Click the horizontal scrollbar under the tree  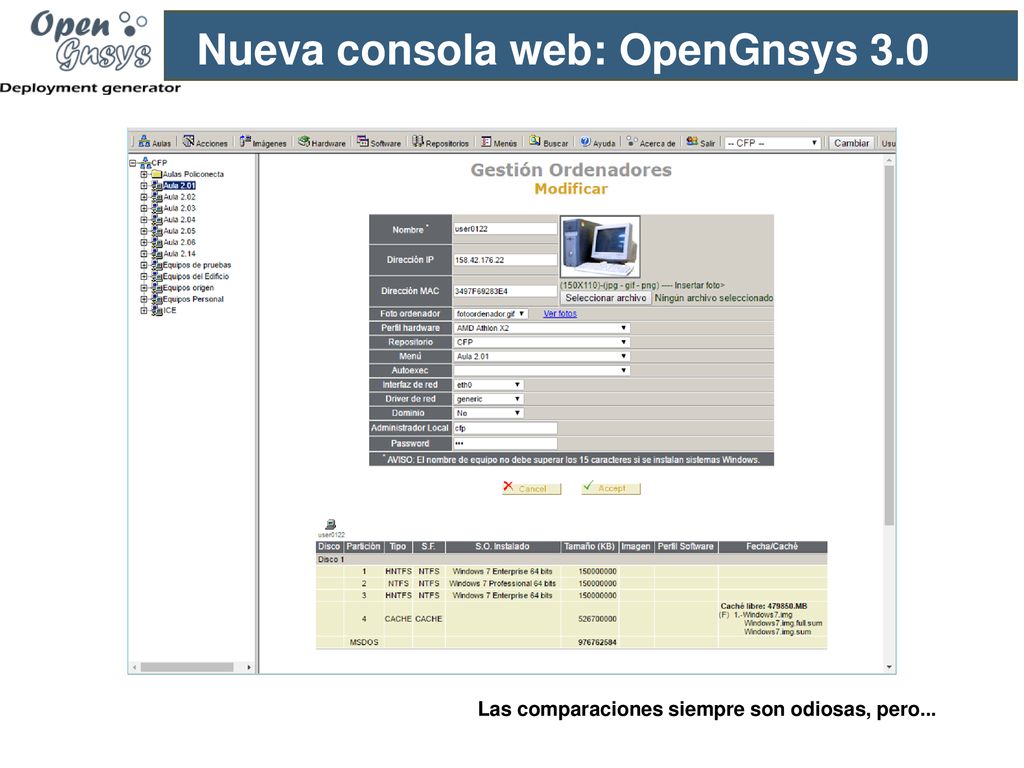tap(187, 667)
